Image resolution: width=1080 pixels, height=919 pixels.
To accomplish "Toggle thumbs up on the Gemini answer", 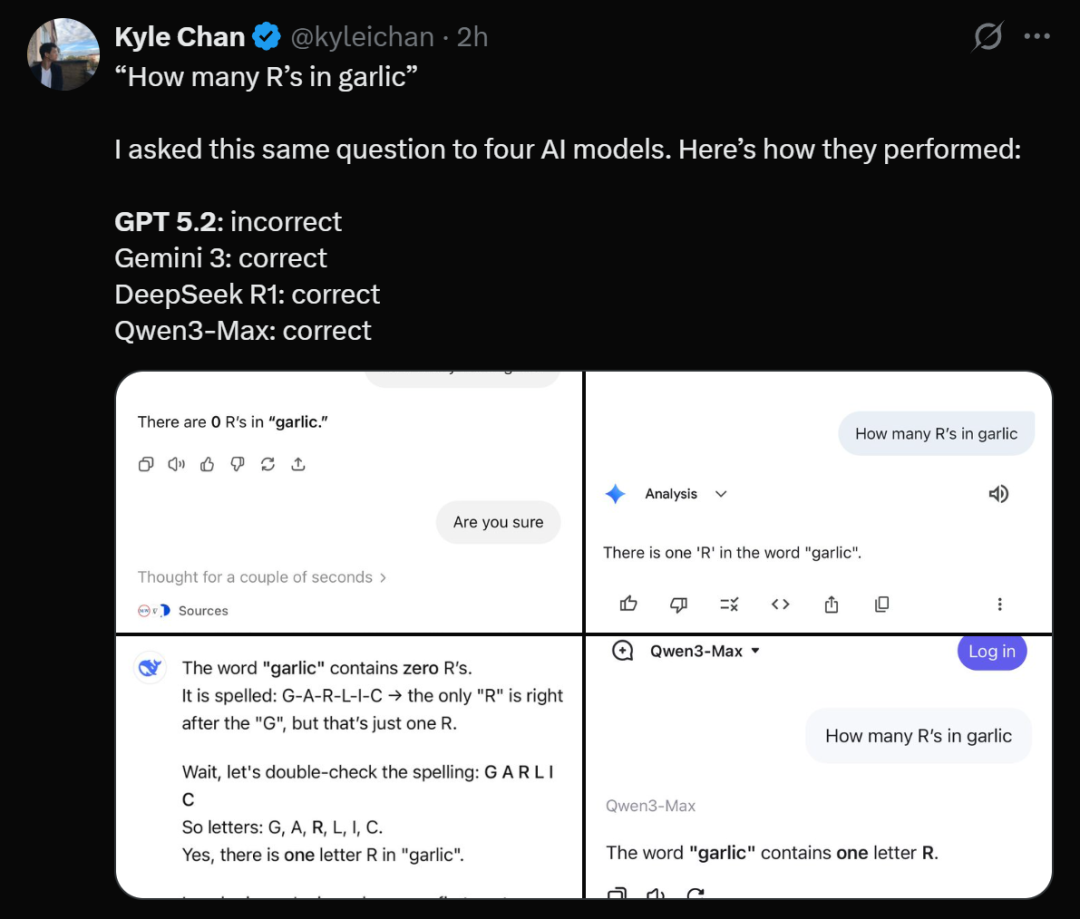I will click(629, 604).
